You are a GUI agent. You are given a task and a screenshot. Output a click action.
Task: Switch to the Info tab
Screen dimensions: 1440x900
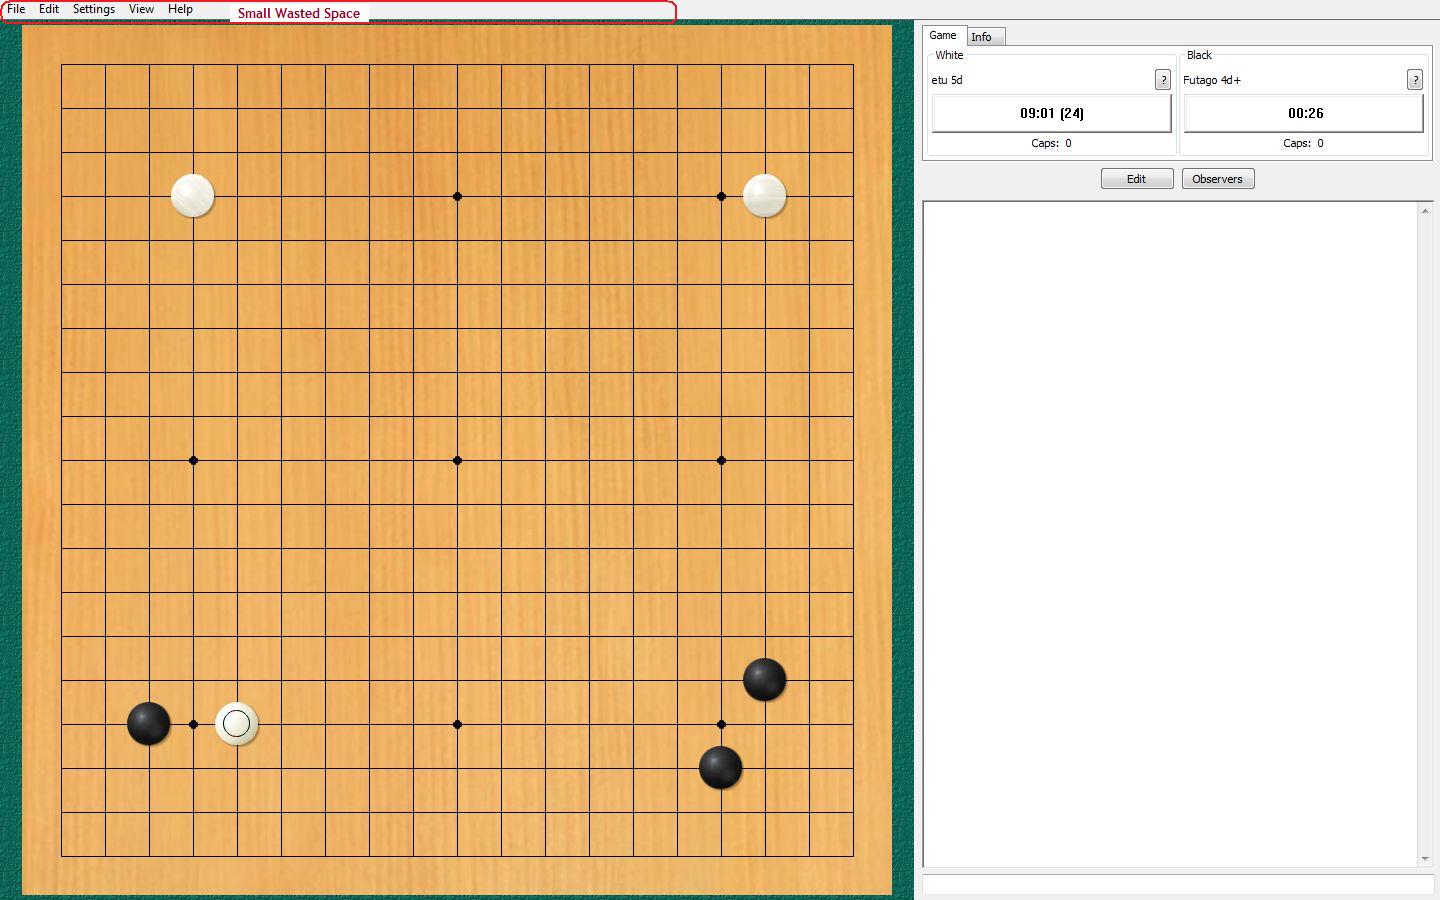click(x=984, y=37)
